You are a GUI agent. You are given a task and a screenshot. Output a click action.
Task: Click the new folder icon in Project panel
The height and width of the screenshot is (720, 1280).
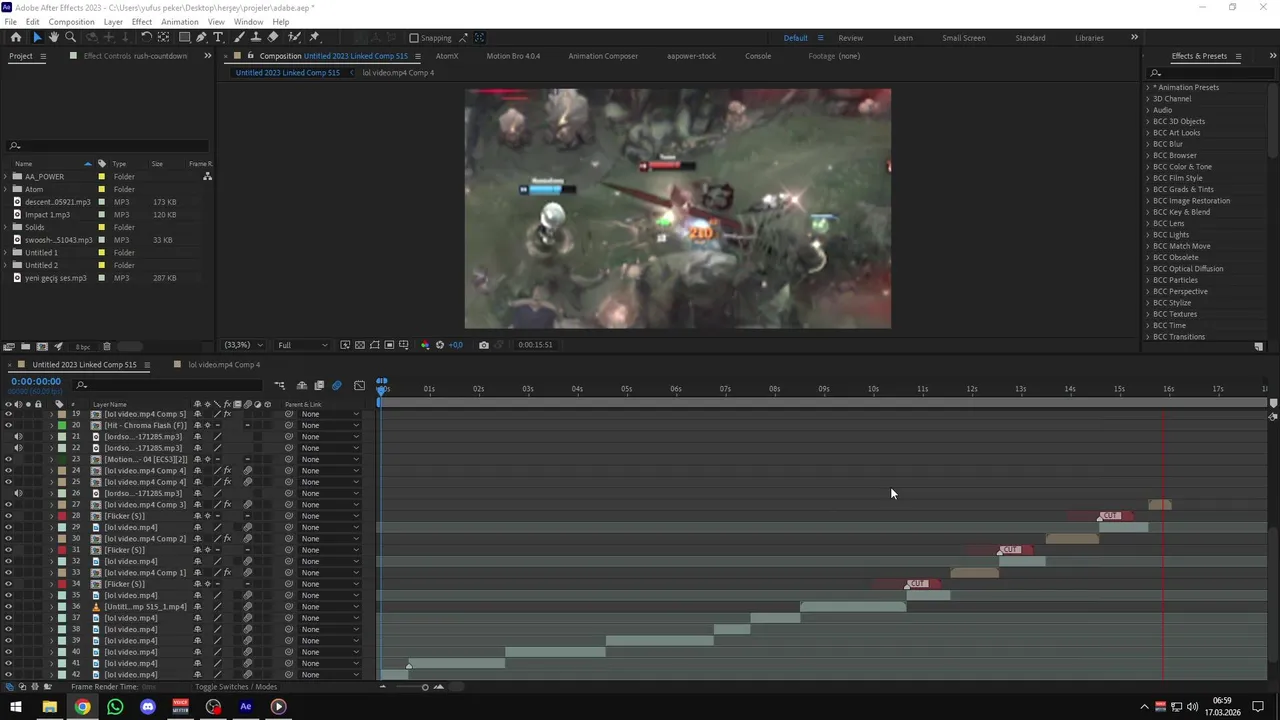pos(25,346)
